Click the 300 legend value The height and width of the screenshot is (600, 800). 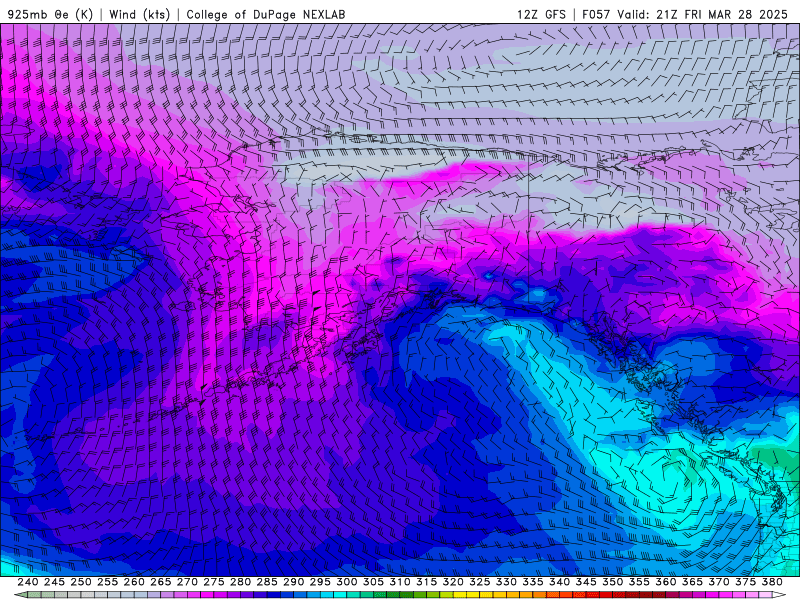click(346, 582)
